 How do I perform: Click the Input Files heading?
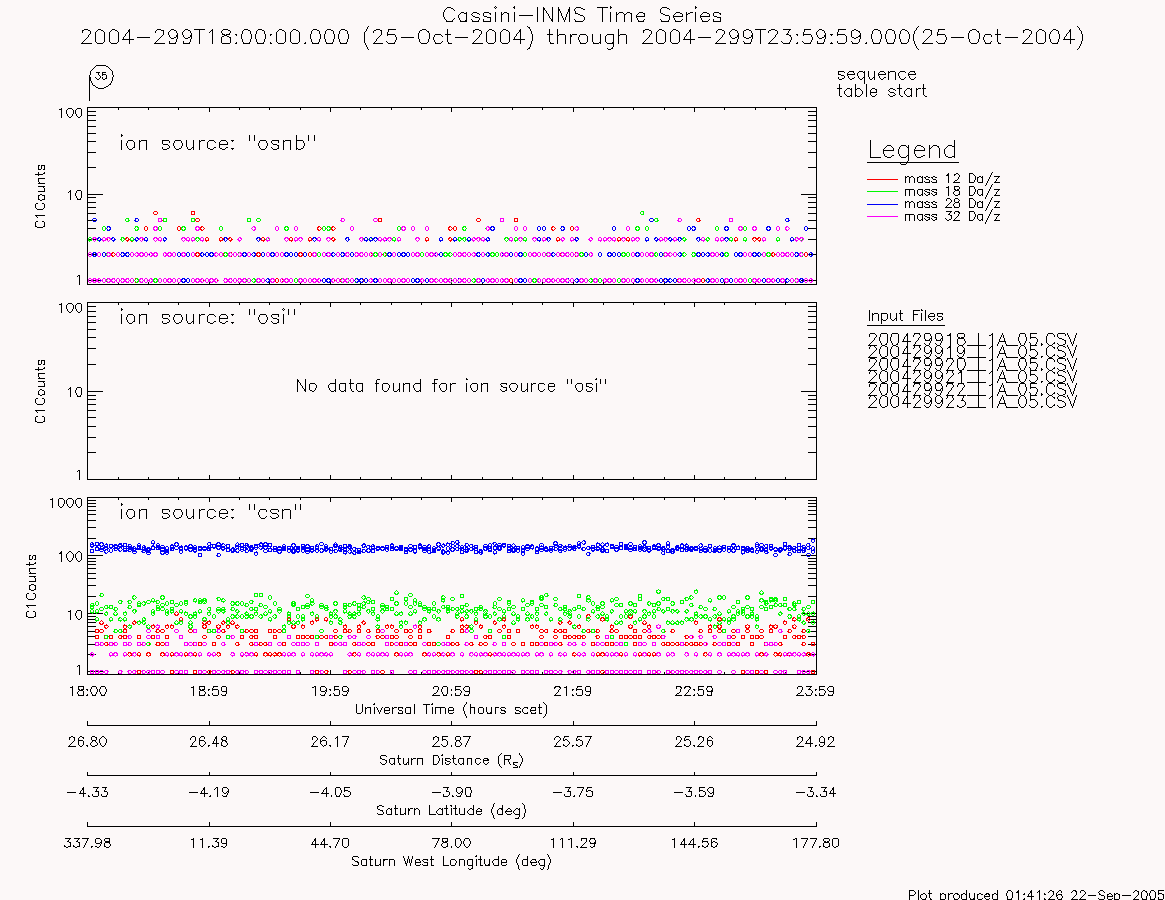point(906,317)
